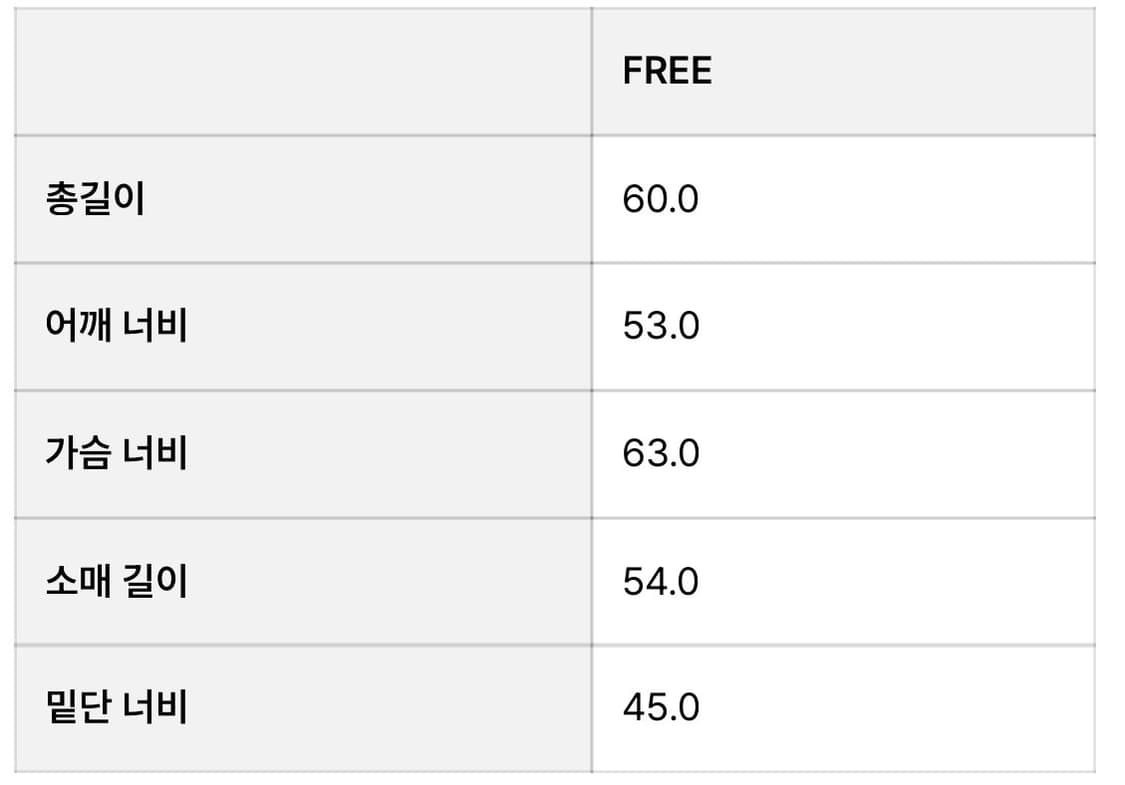Click the word 소매 in the table
This screenshot has height=785, width=1125.
click(x=78, y=581)
